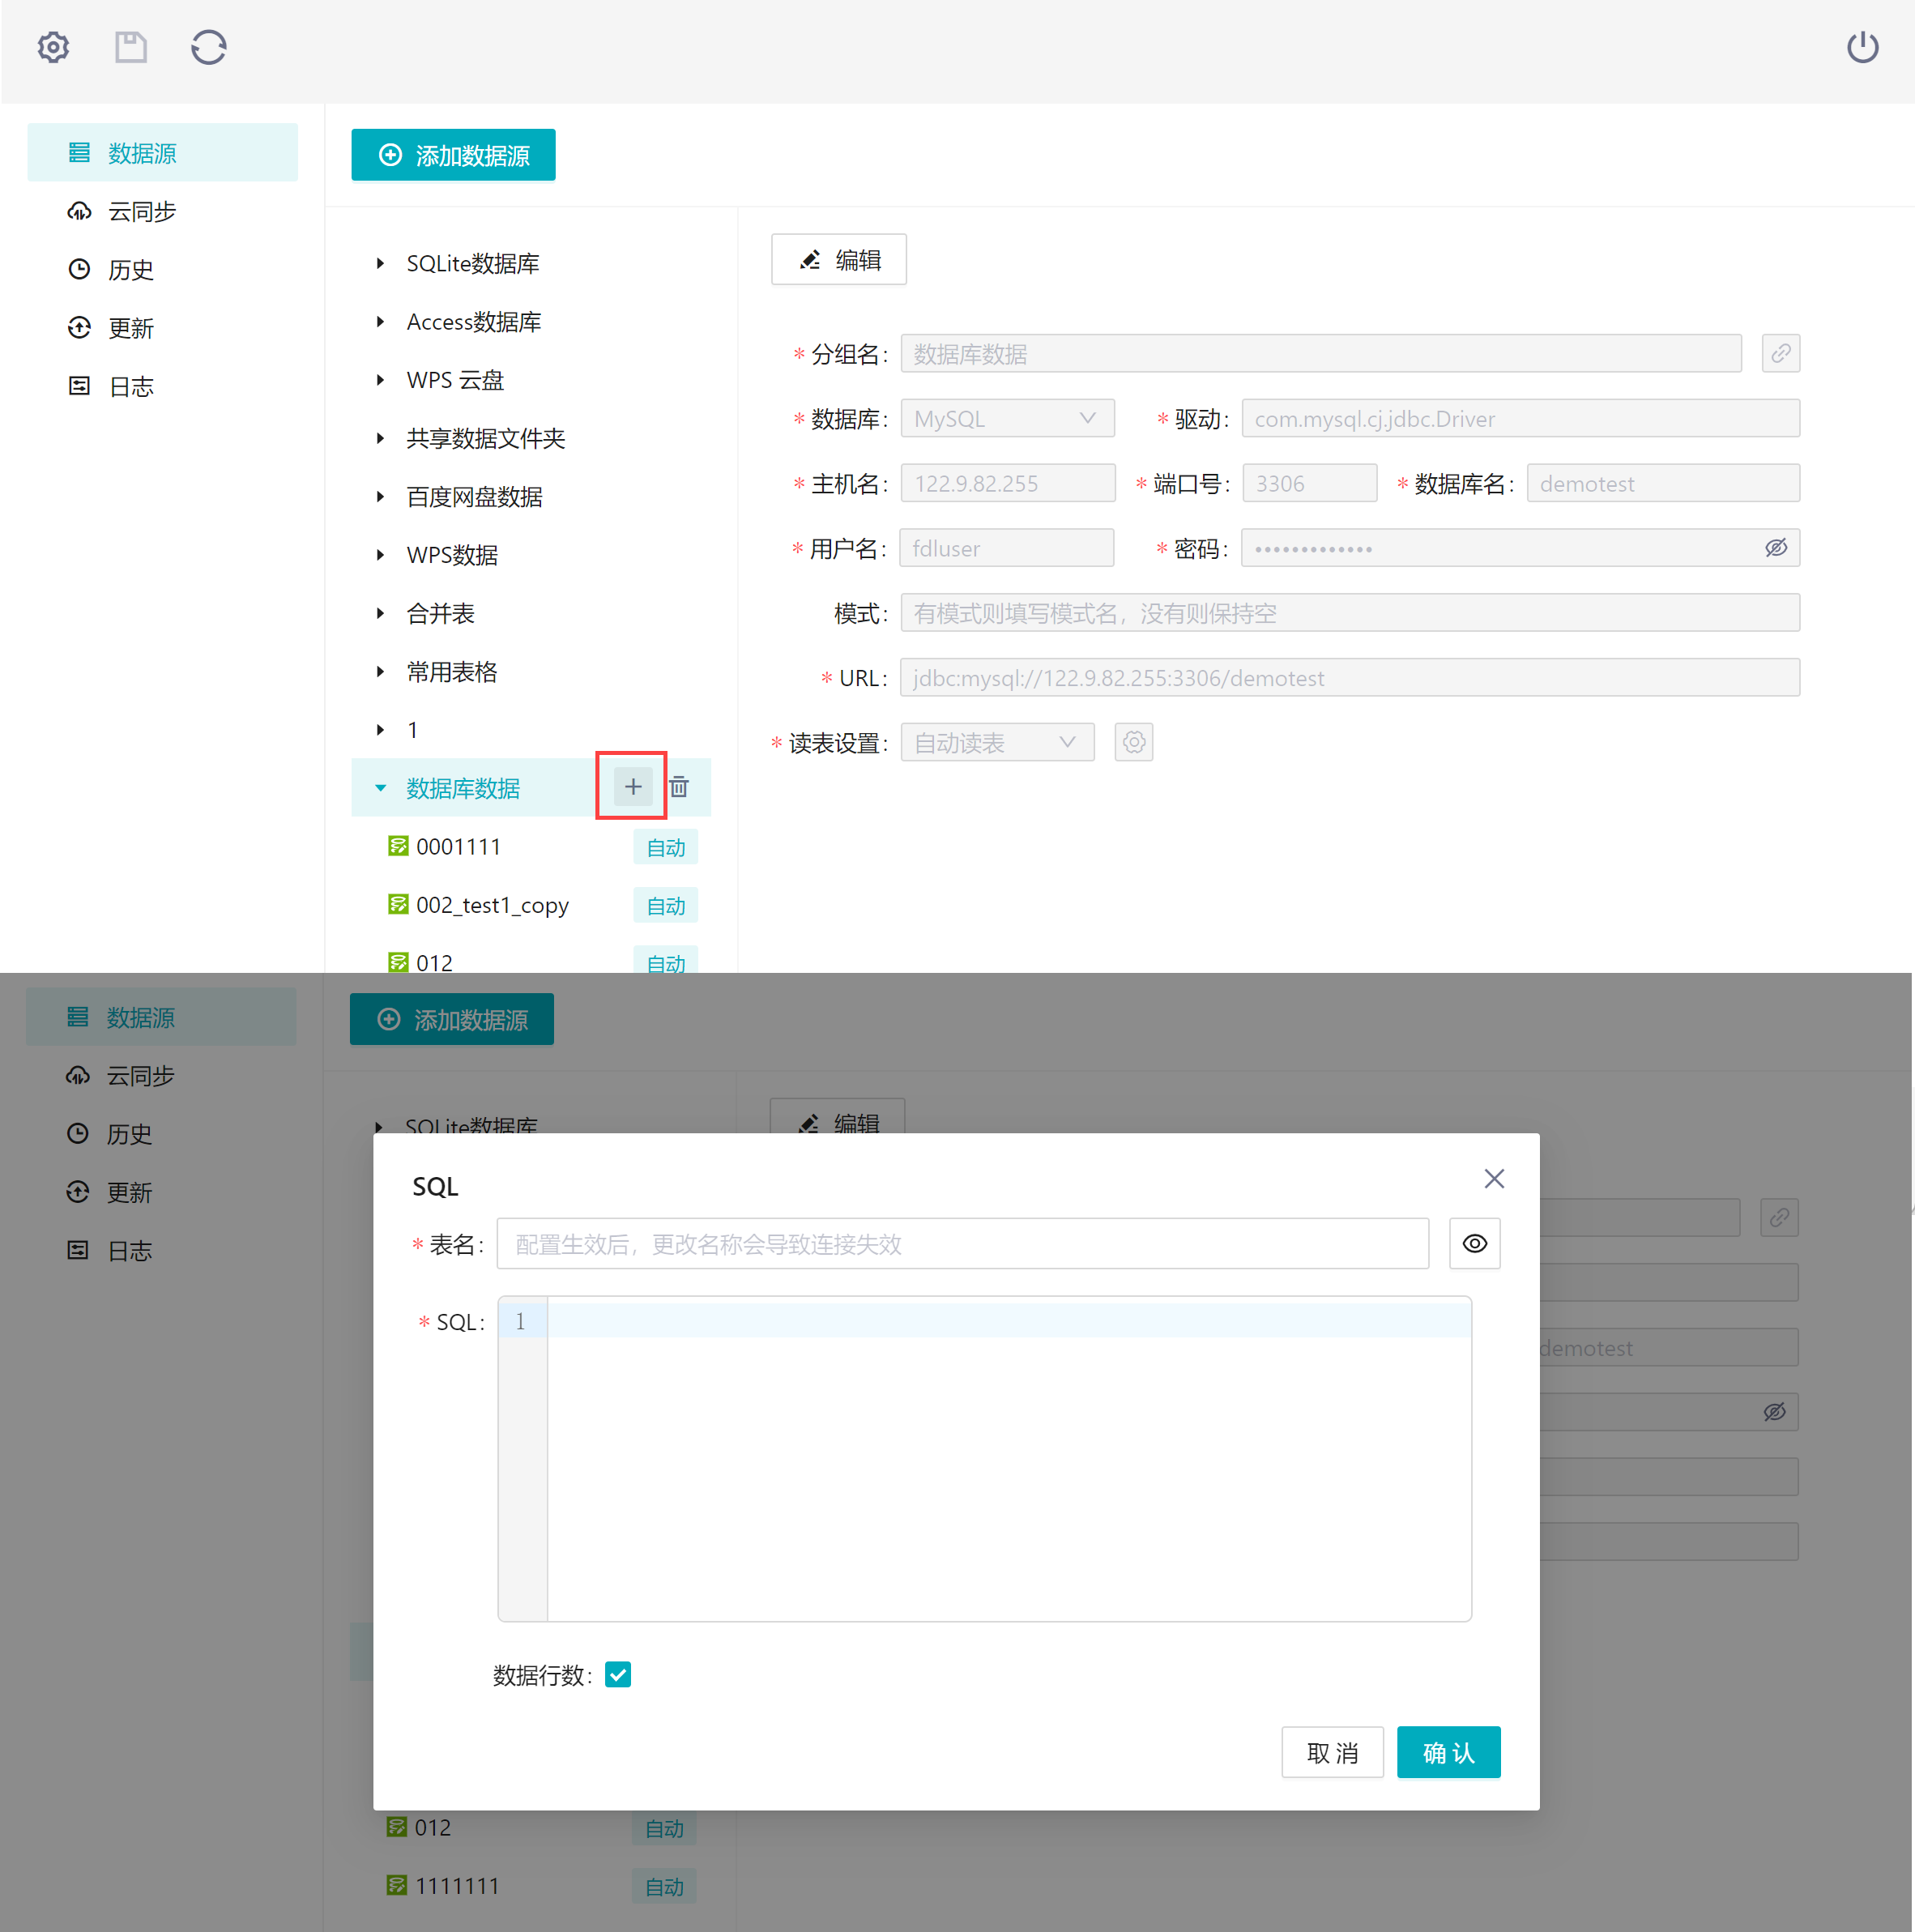Image resolution: width=1915 pixels, height=1932 pixels.
Task: Open the MySQL 数据库 dropdown
Action: coord(1007,419)
